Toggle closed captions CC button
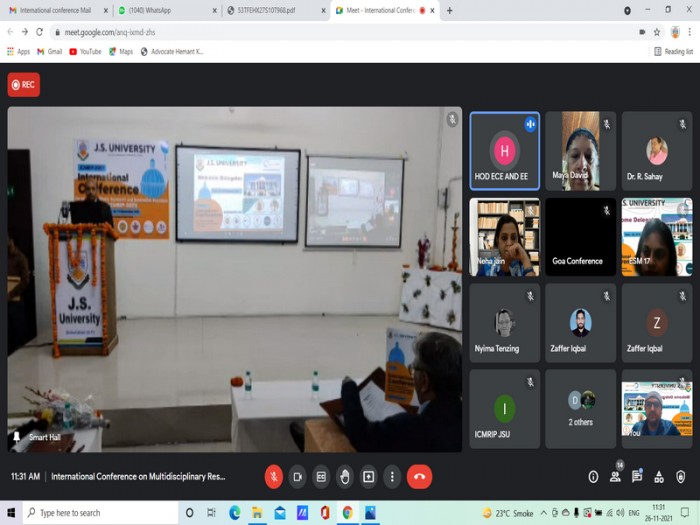Image resolution: width=700 pixels, height=525 pixels. point(321,477)
